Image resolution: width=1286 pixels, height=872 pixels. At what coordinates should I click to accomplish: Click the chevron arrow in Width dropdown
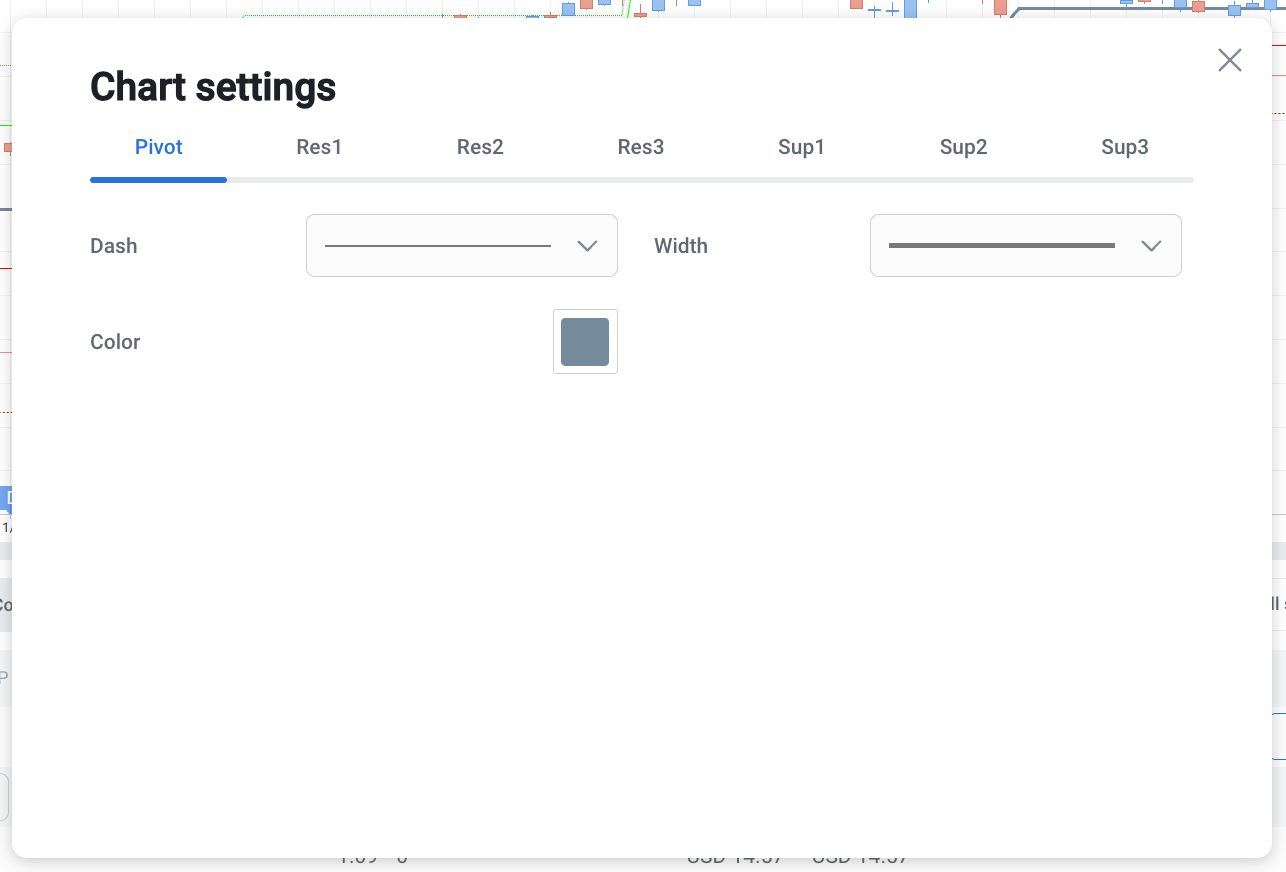tap(1151, 246)
